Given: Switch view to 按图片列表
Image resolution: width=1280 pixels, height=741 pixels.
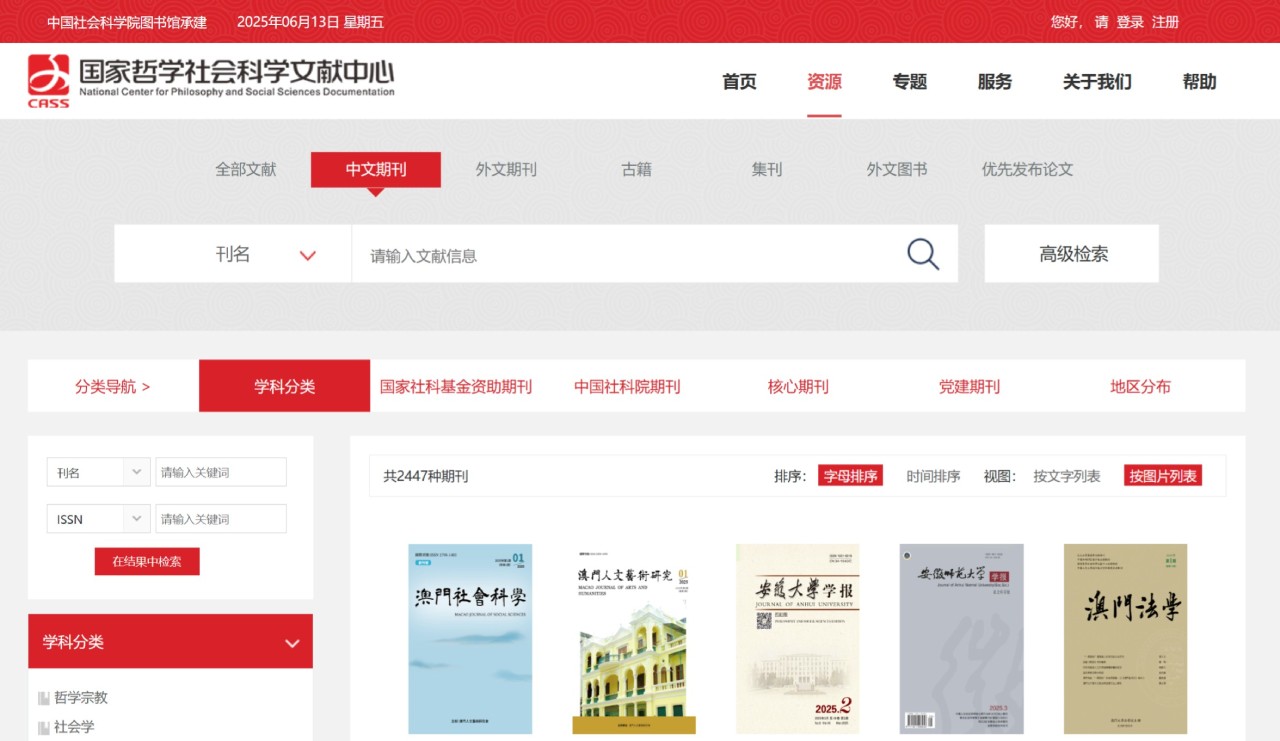Looking at the screenshot, I should point(1163,476).
